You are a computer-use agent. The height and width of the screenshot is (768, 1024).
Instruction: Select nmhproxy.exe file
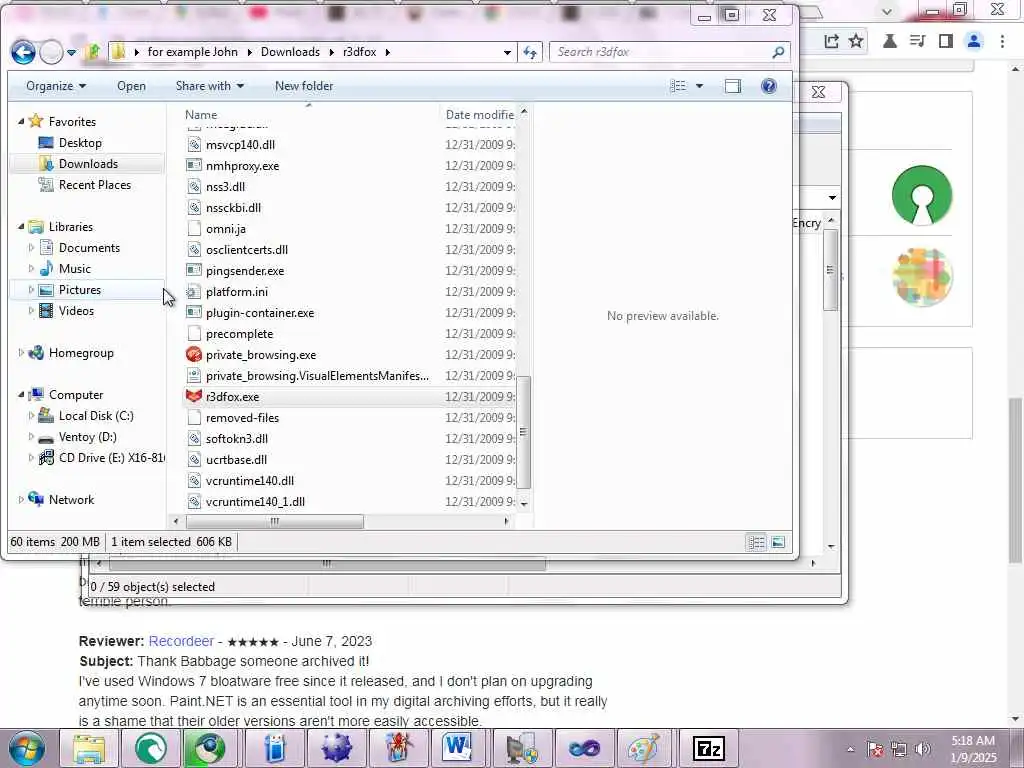(242, 166)
